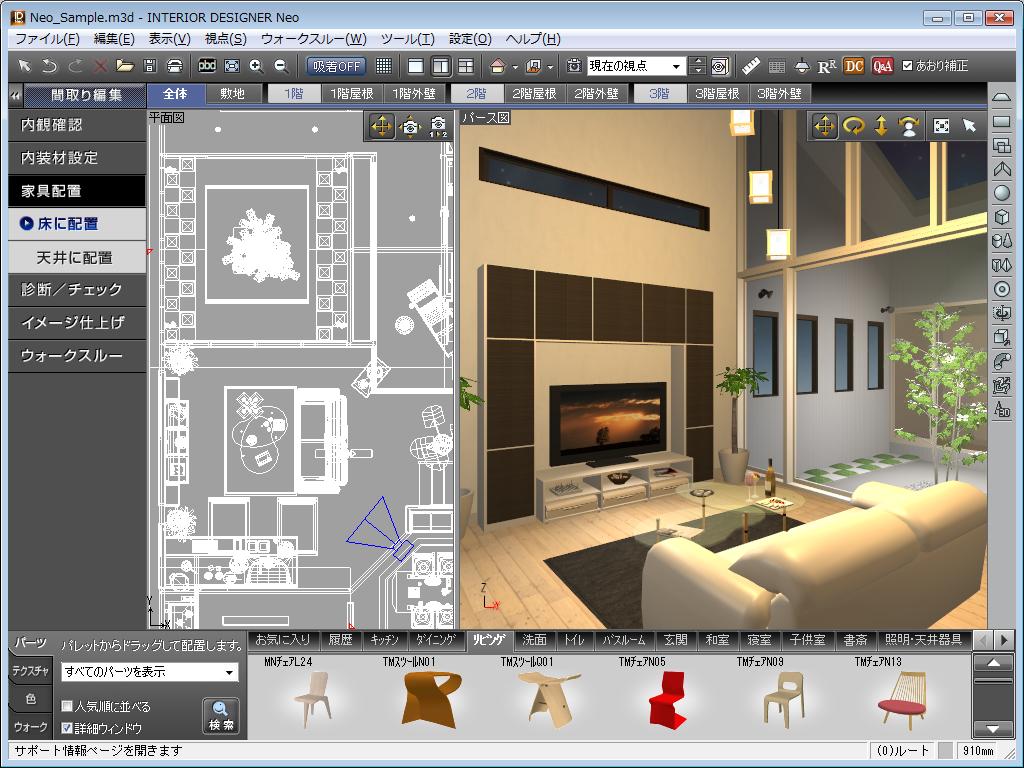
Task: Expand the すべてのパーツを表示 dropdown
Action: [x=230, y=673]
